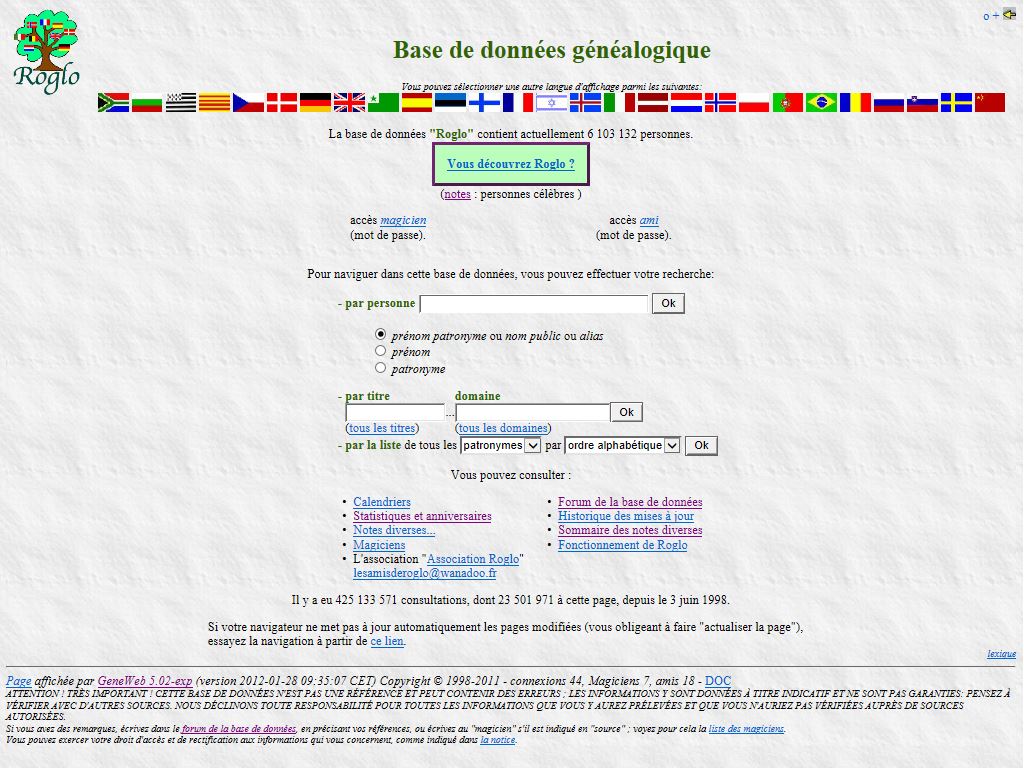Open the 'notes' personnes célèbres link
Screen dimensions: 1024x768
457,194
